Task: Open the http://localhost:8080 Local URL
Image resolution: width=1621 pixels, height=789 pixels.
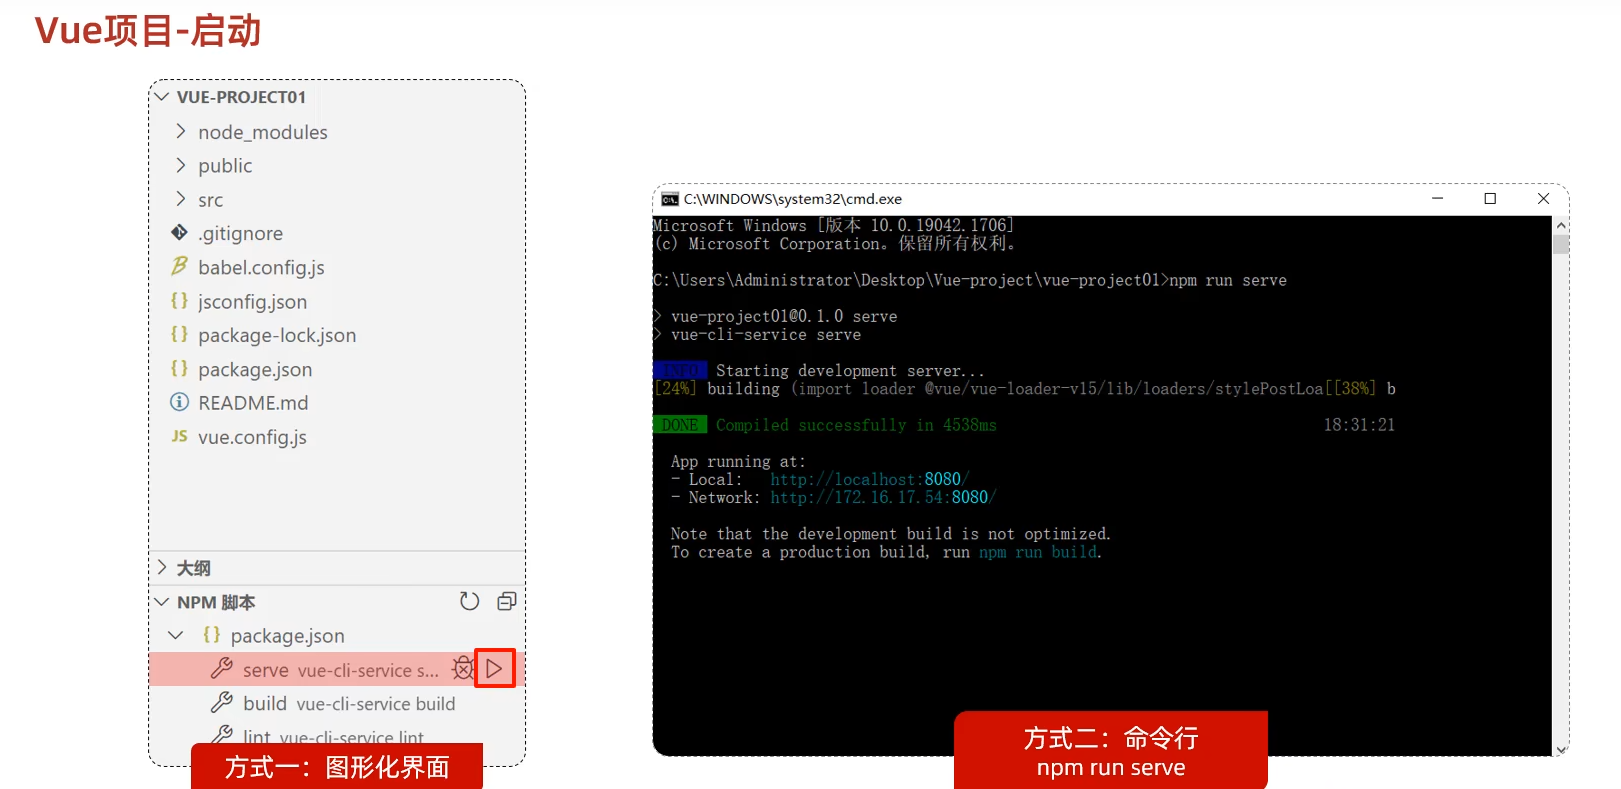Action: tap(869, 480)
